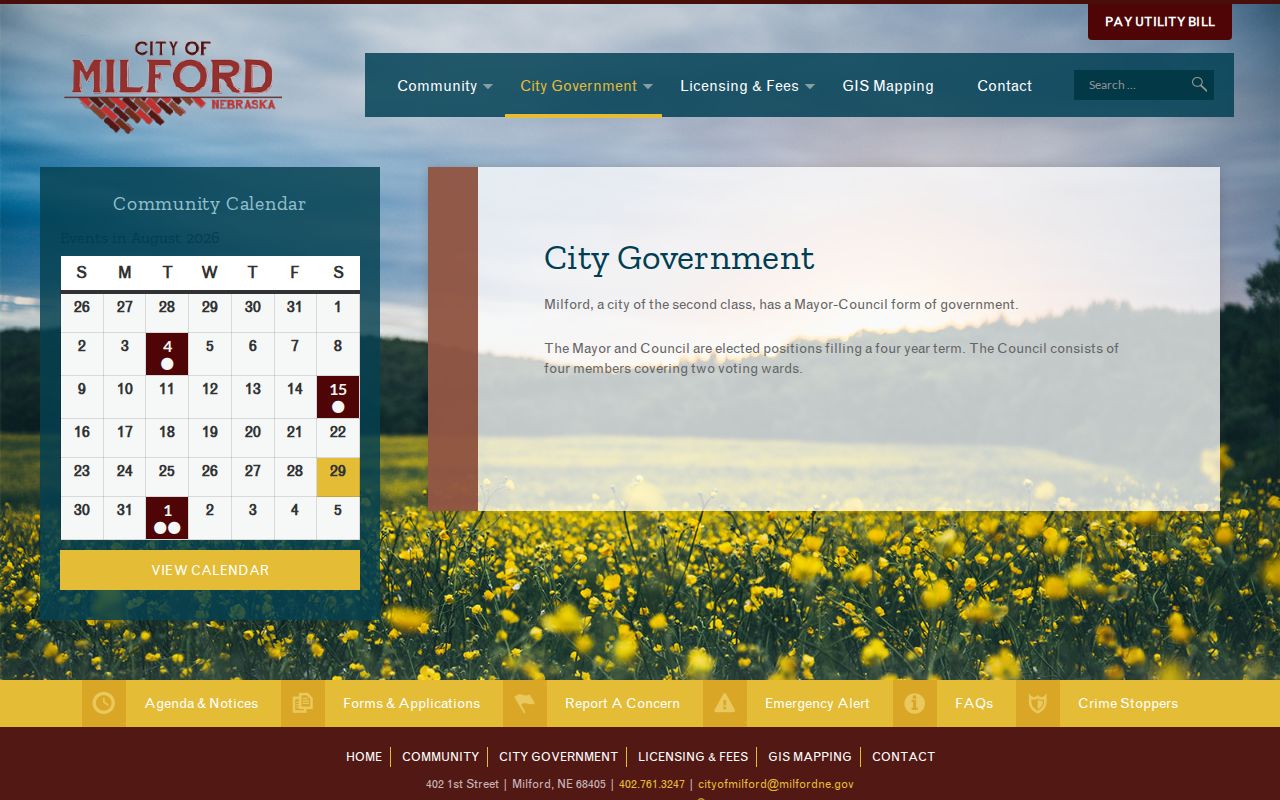Open Forms & Applications link
The image size is (1280, 800).
coord(411,703)
